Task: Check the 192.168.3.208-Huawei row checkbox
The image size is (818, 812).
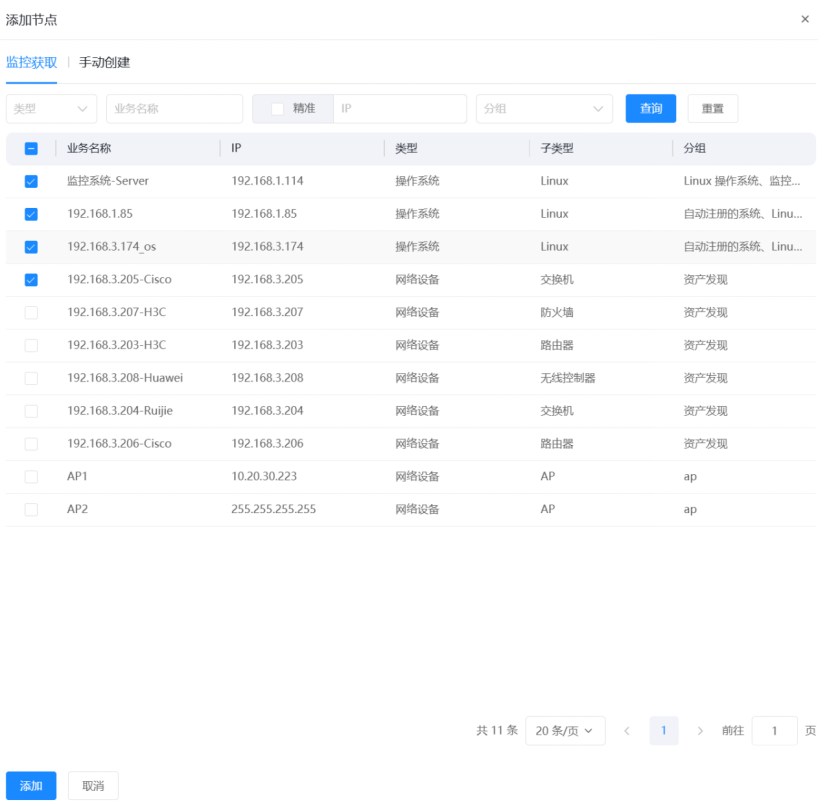Action: tap(31, 378)
